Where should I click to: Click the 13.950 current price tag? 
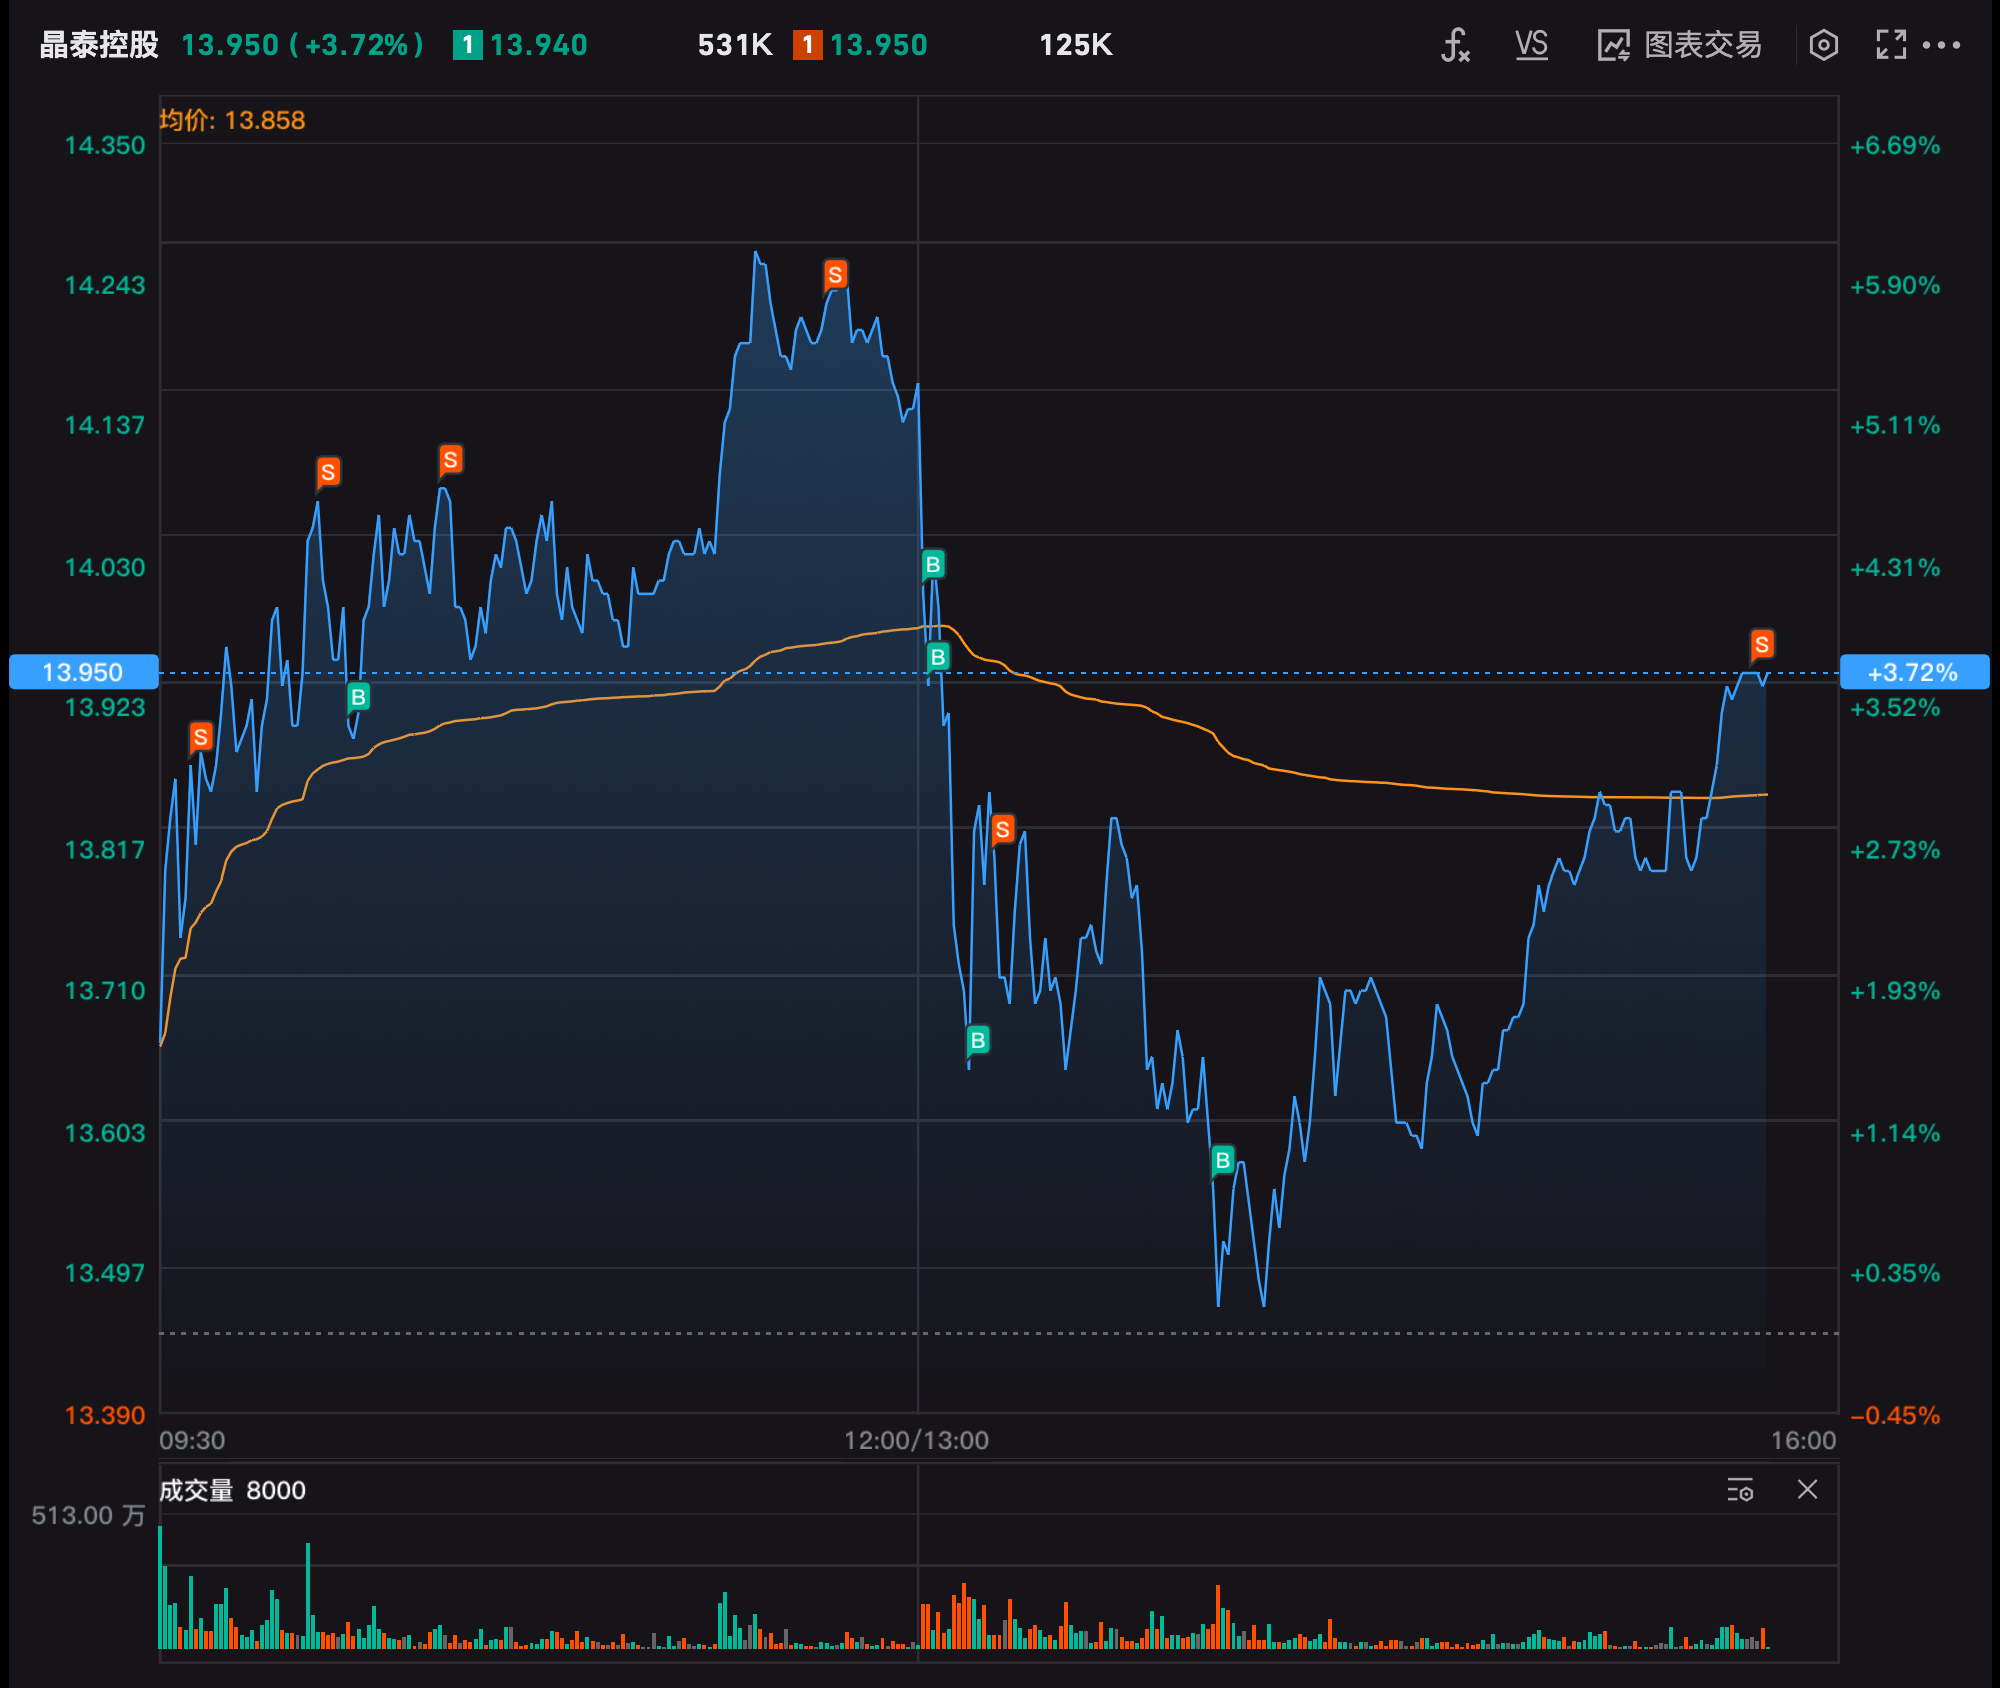tap(83, 672)
